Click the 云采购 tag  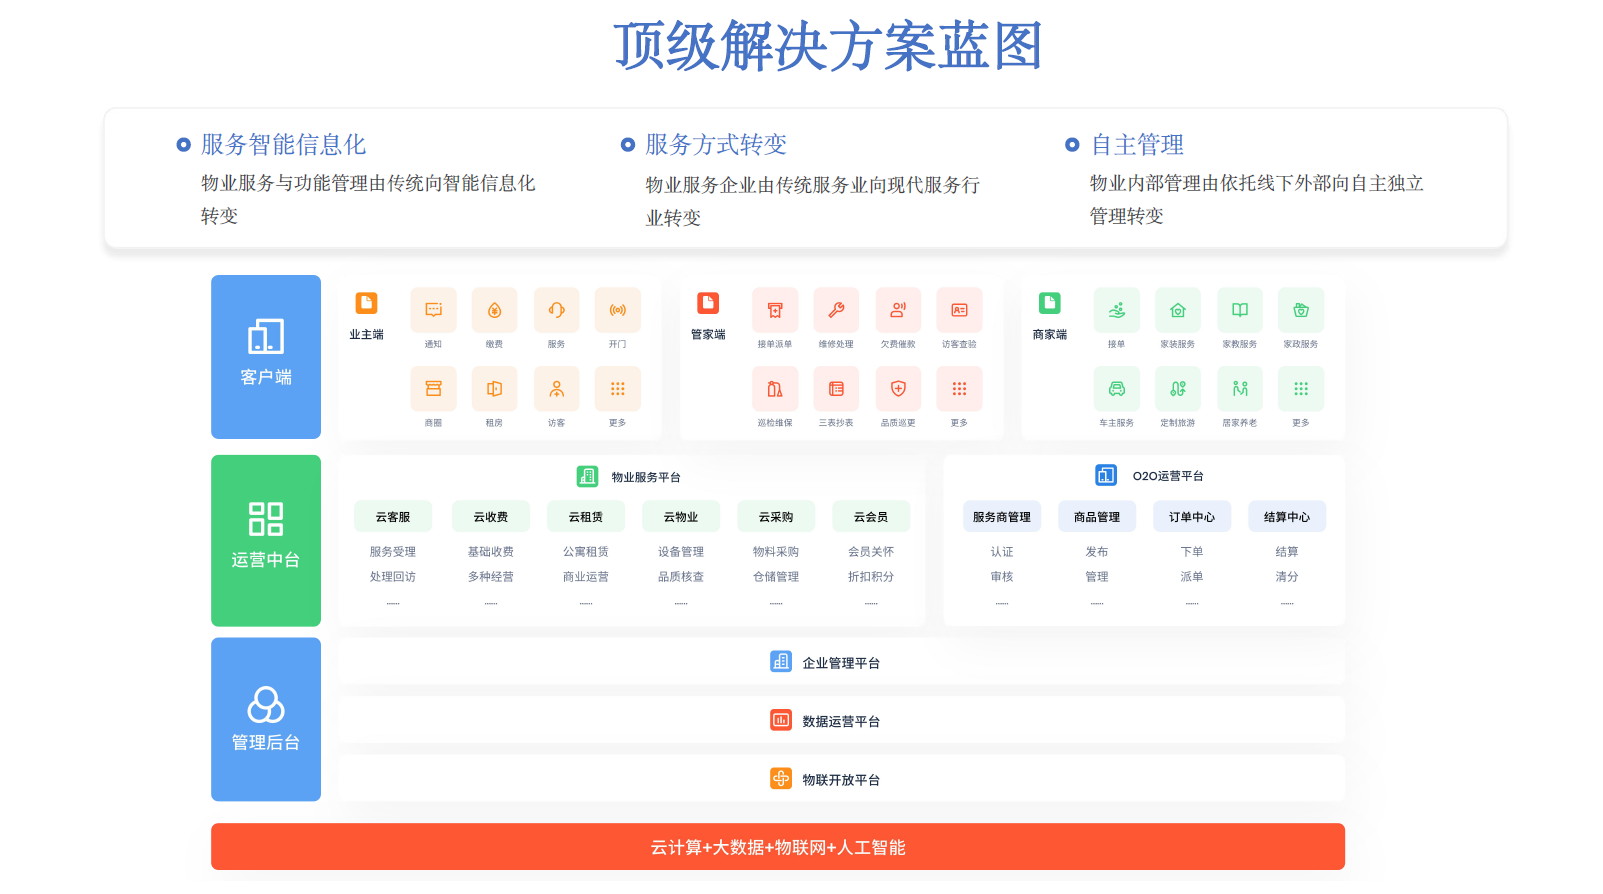click(x=776, y=517)
